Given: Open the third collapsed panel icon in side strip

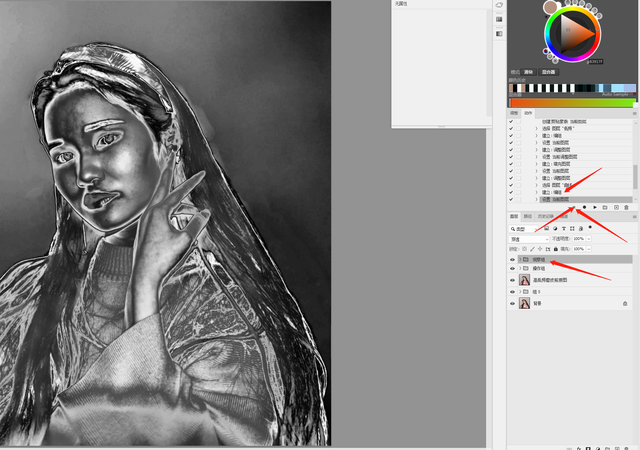Looking at the screenshot, I should (x=499, y=33).
